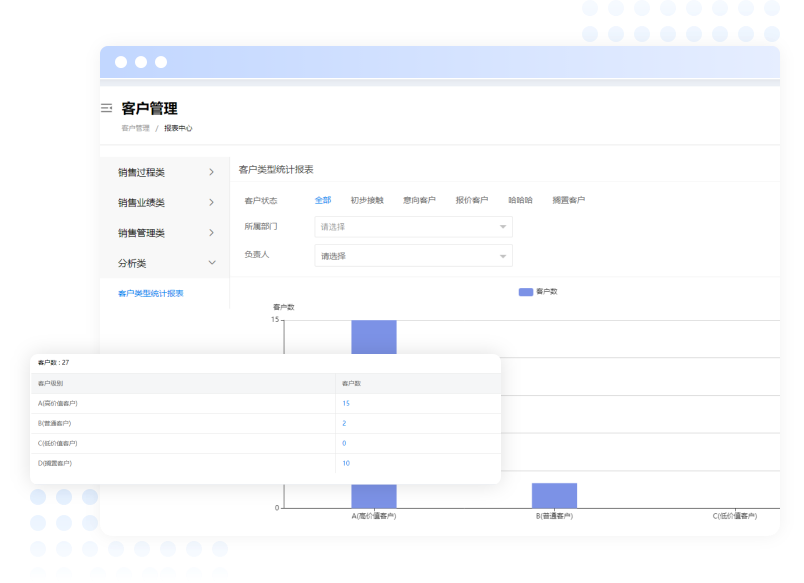Click count 10 for D(搁置客户)

346,463
